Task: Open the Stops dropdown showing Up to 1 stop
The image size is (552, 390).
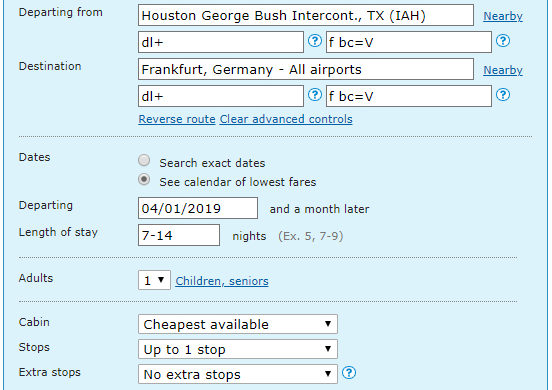Action: coord(238,349)
